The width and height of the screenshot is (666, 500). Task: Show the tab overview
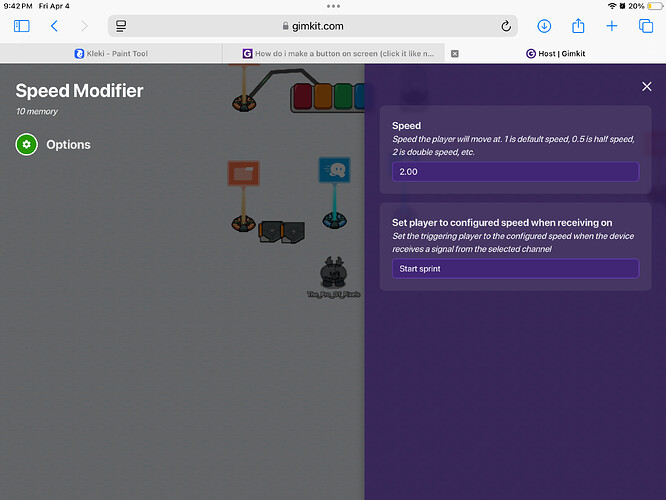[x=645, y=26]
